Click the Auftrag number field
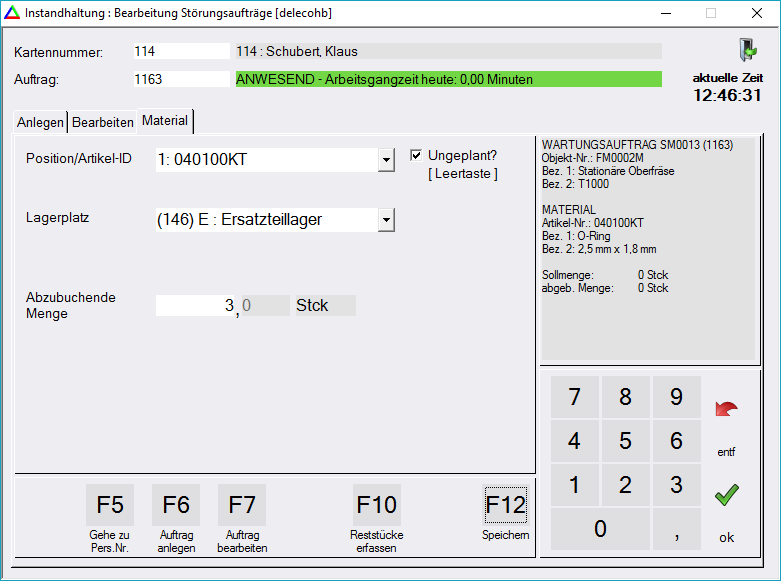The image size is (781, 581). (x=181, y=79)
